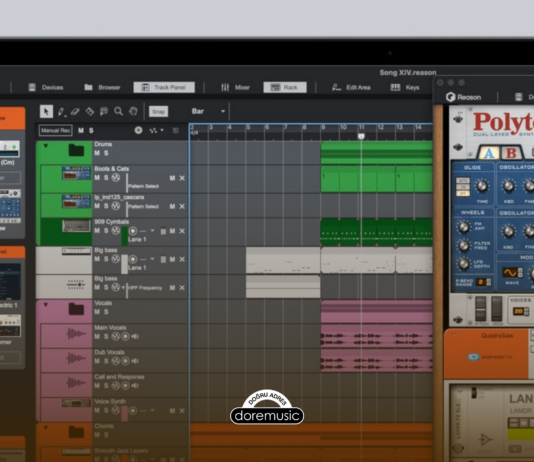Collapse the Drums folder
This screenshot has height=462, width=534.
pos(46,146)
